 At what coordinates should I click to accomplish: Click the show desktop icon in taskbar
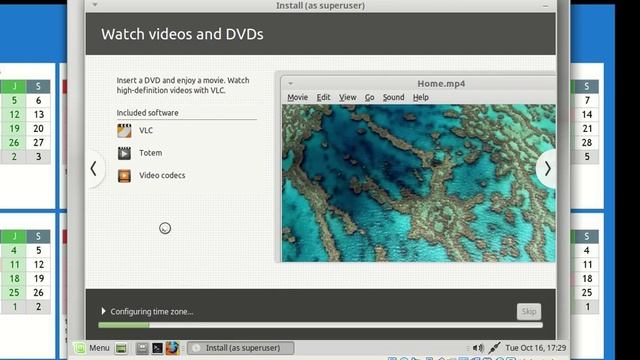[x=121, y=348]
